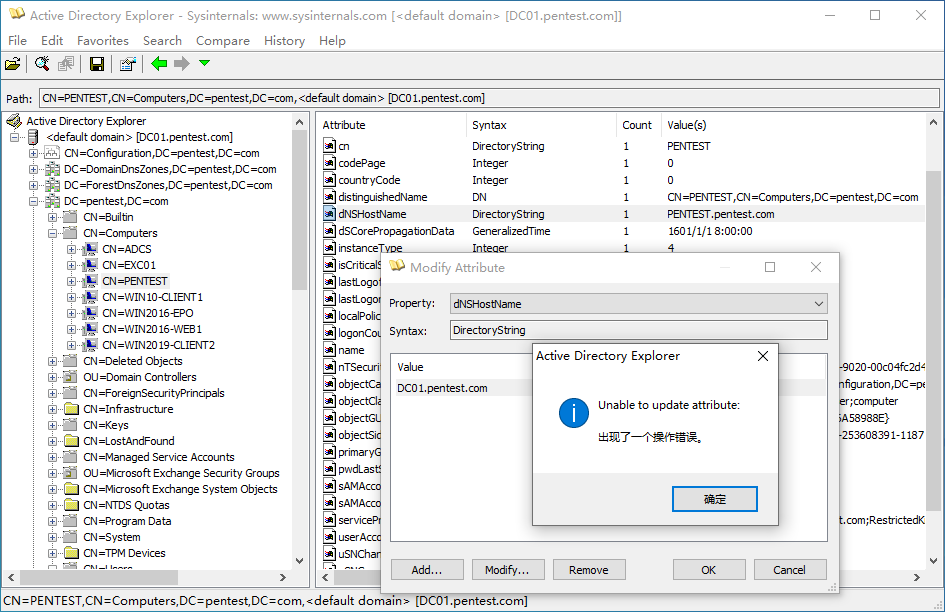Click the Path address field
This screenshot has width=945, height=612.
(x=489, y=98)
